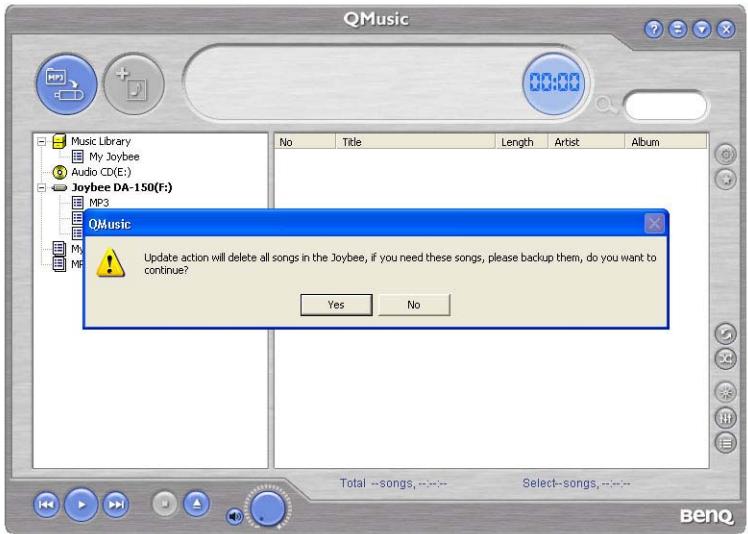Viewport: 748px width, 534px height.
Task: Skip to the next track
Action: (x=116, y=504)
